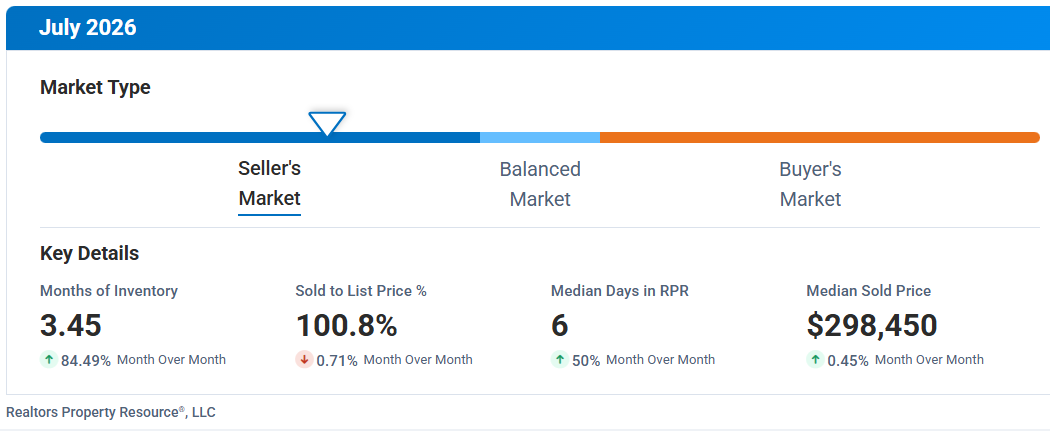Click the dark blue seller's segment of bar
The image size is (1050, 431).
(260, 138)
